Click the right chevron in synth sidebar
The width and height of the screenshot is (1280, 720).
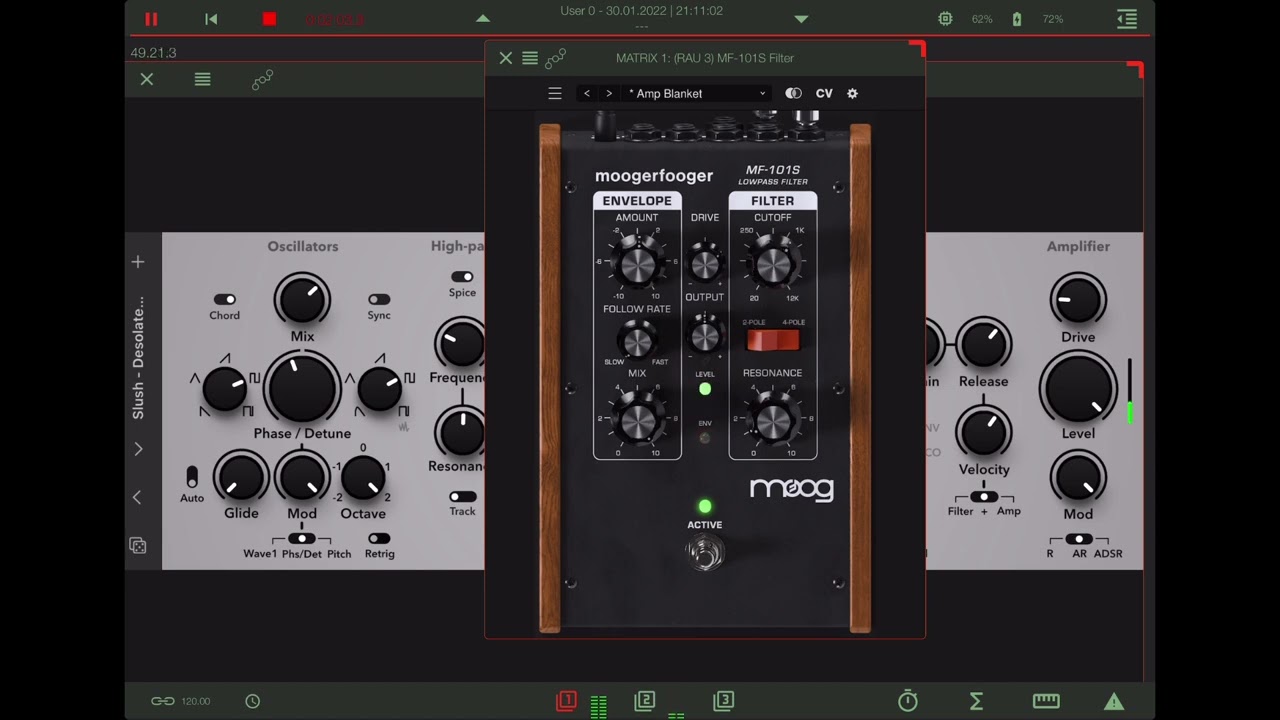(138, 449)
